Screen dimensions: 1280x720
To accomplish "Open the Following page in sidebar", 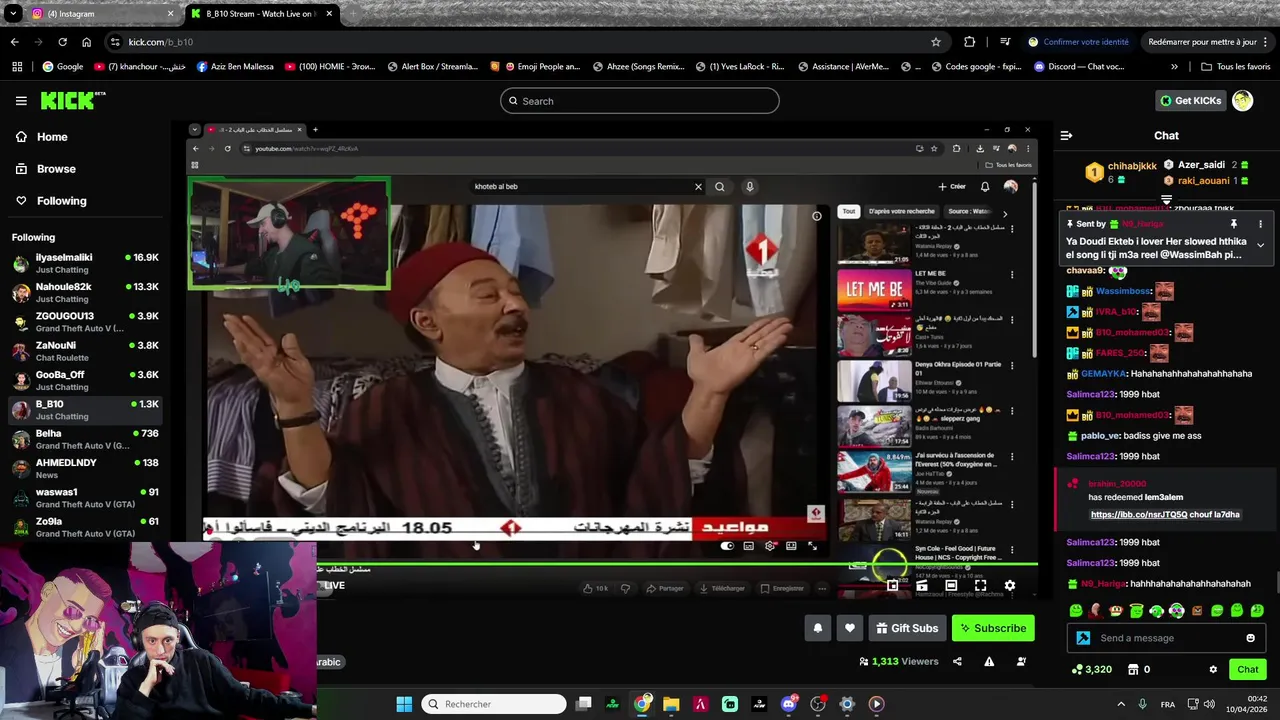I will pos(61,201).
